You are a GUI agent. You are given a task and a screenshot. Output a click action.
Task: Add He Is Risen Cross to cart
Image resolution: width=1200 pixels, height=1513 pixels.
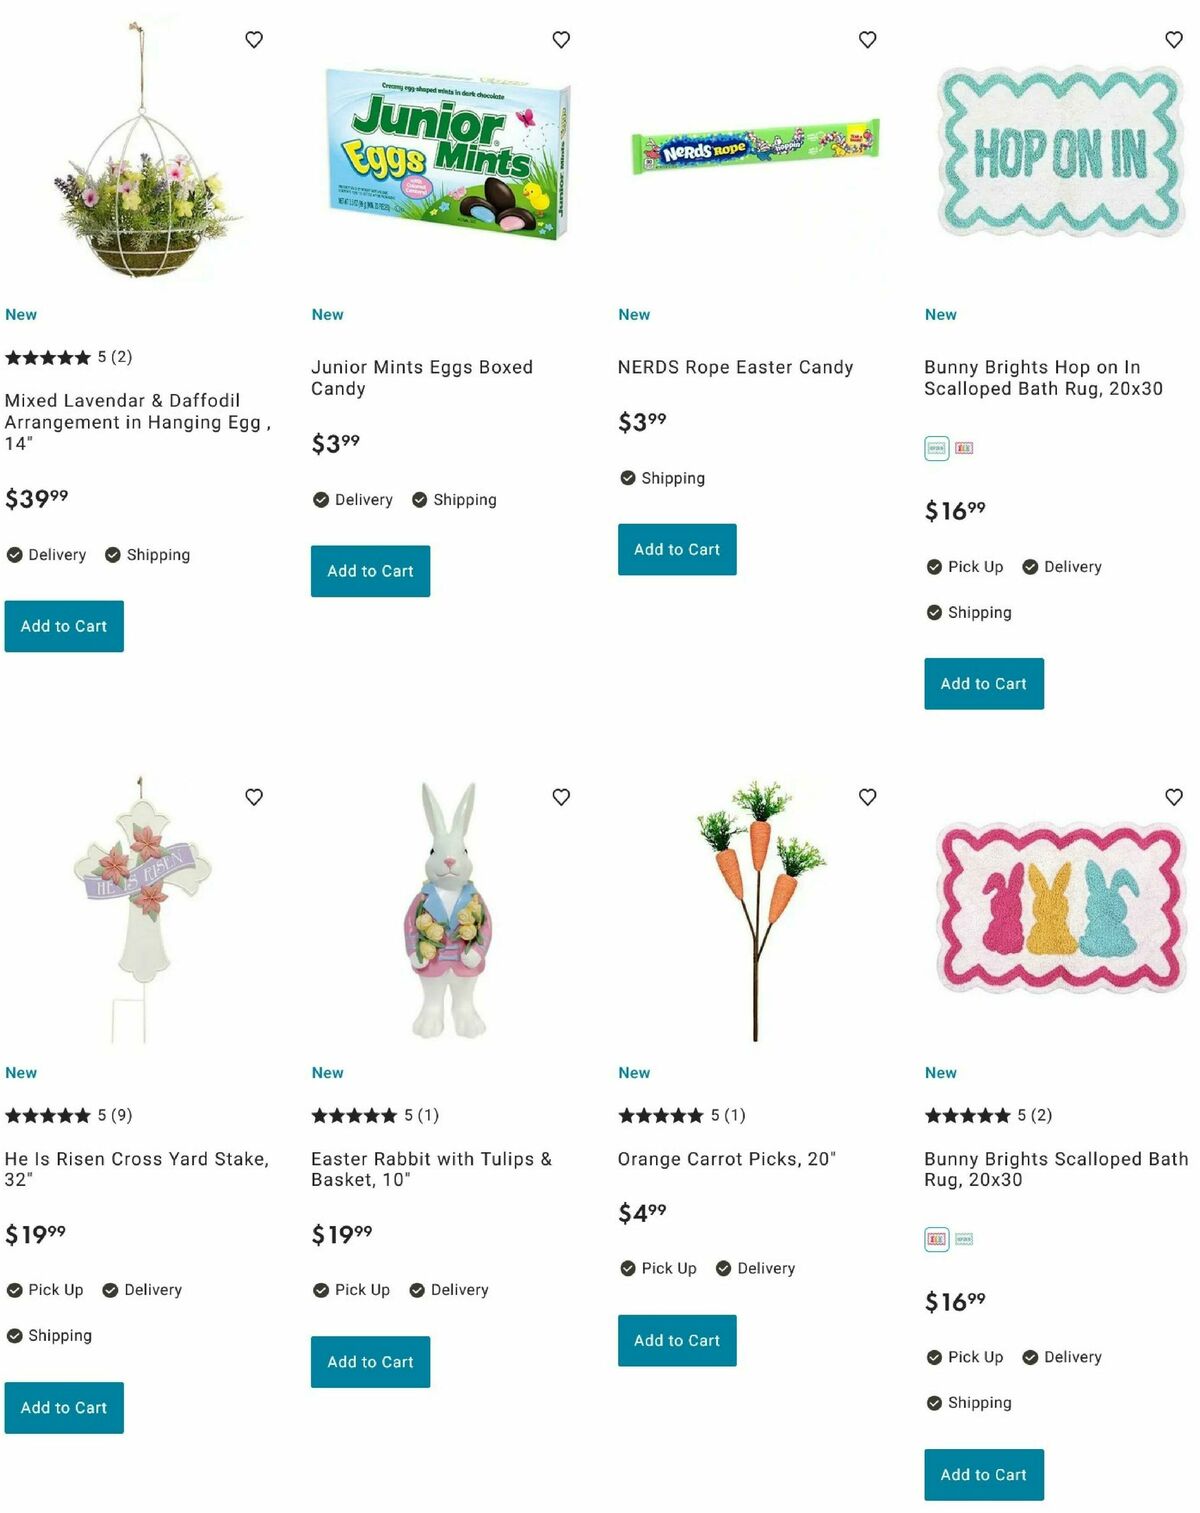point(64,1408)
